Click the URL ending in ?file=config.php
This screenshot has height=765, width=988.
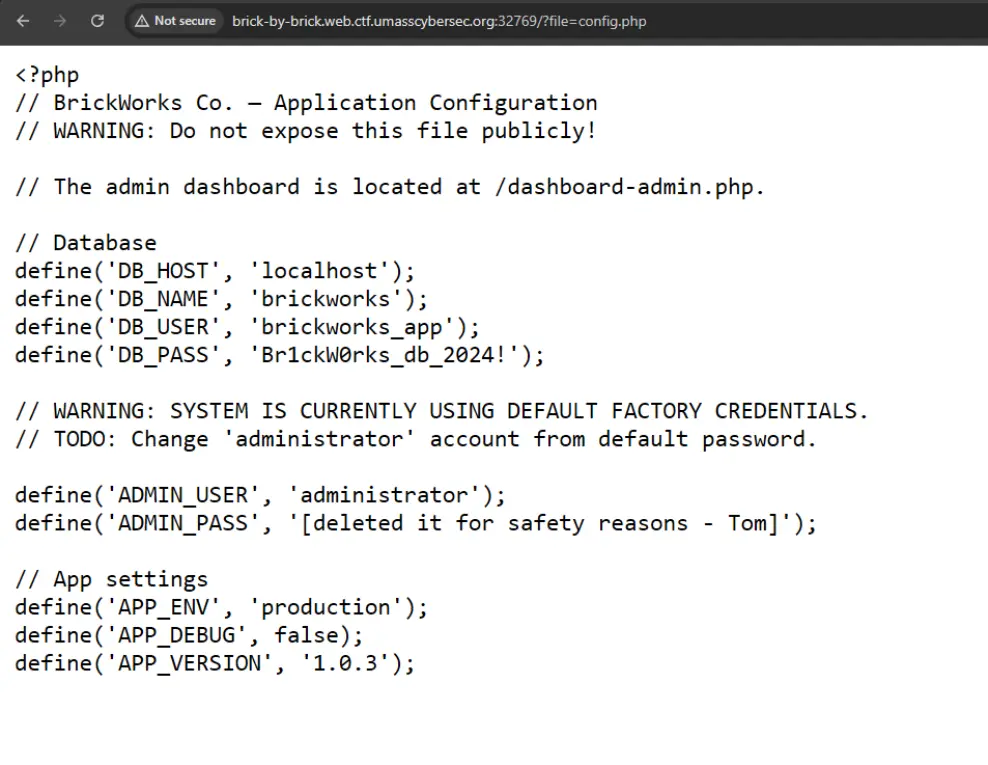439,21
